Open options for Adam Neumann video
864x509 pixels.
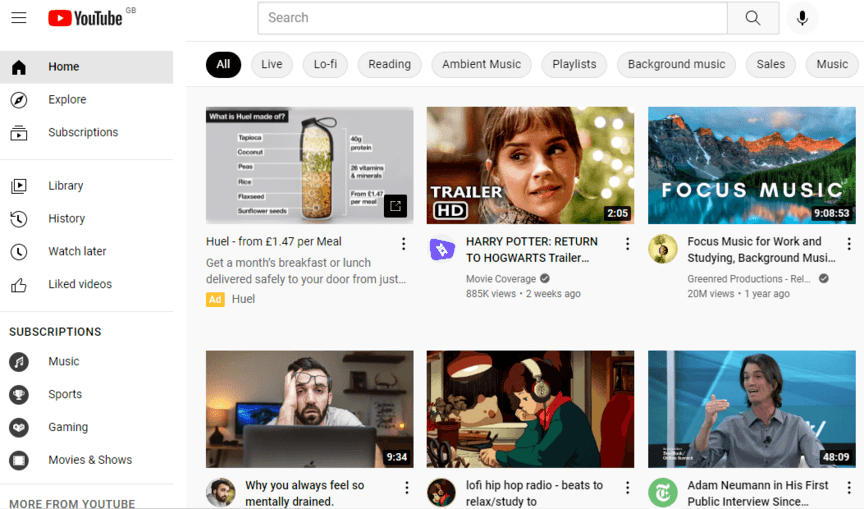(x=849, y=488)
